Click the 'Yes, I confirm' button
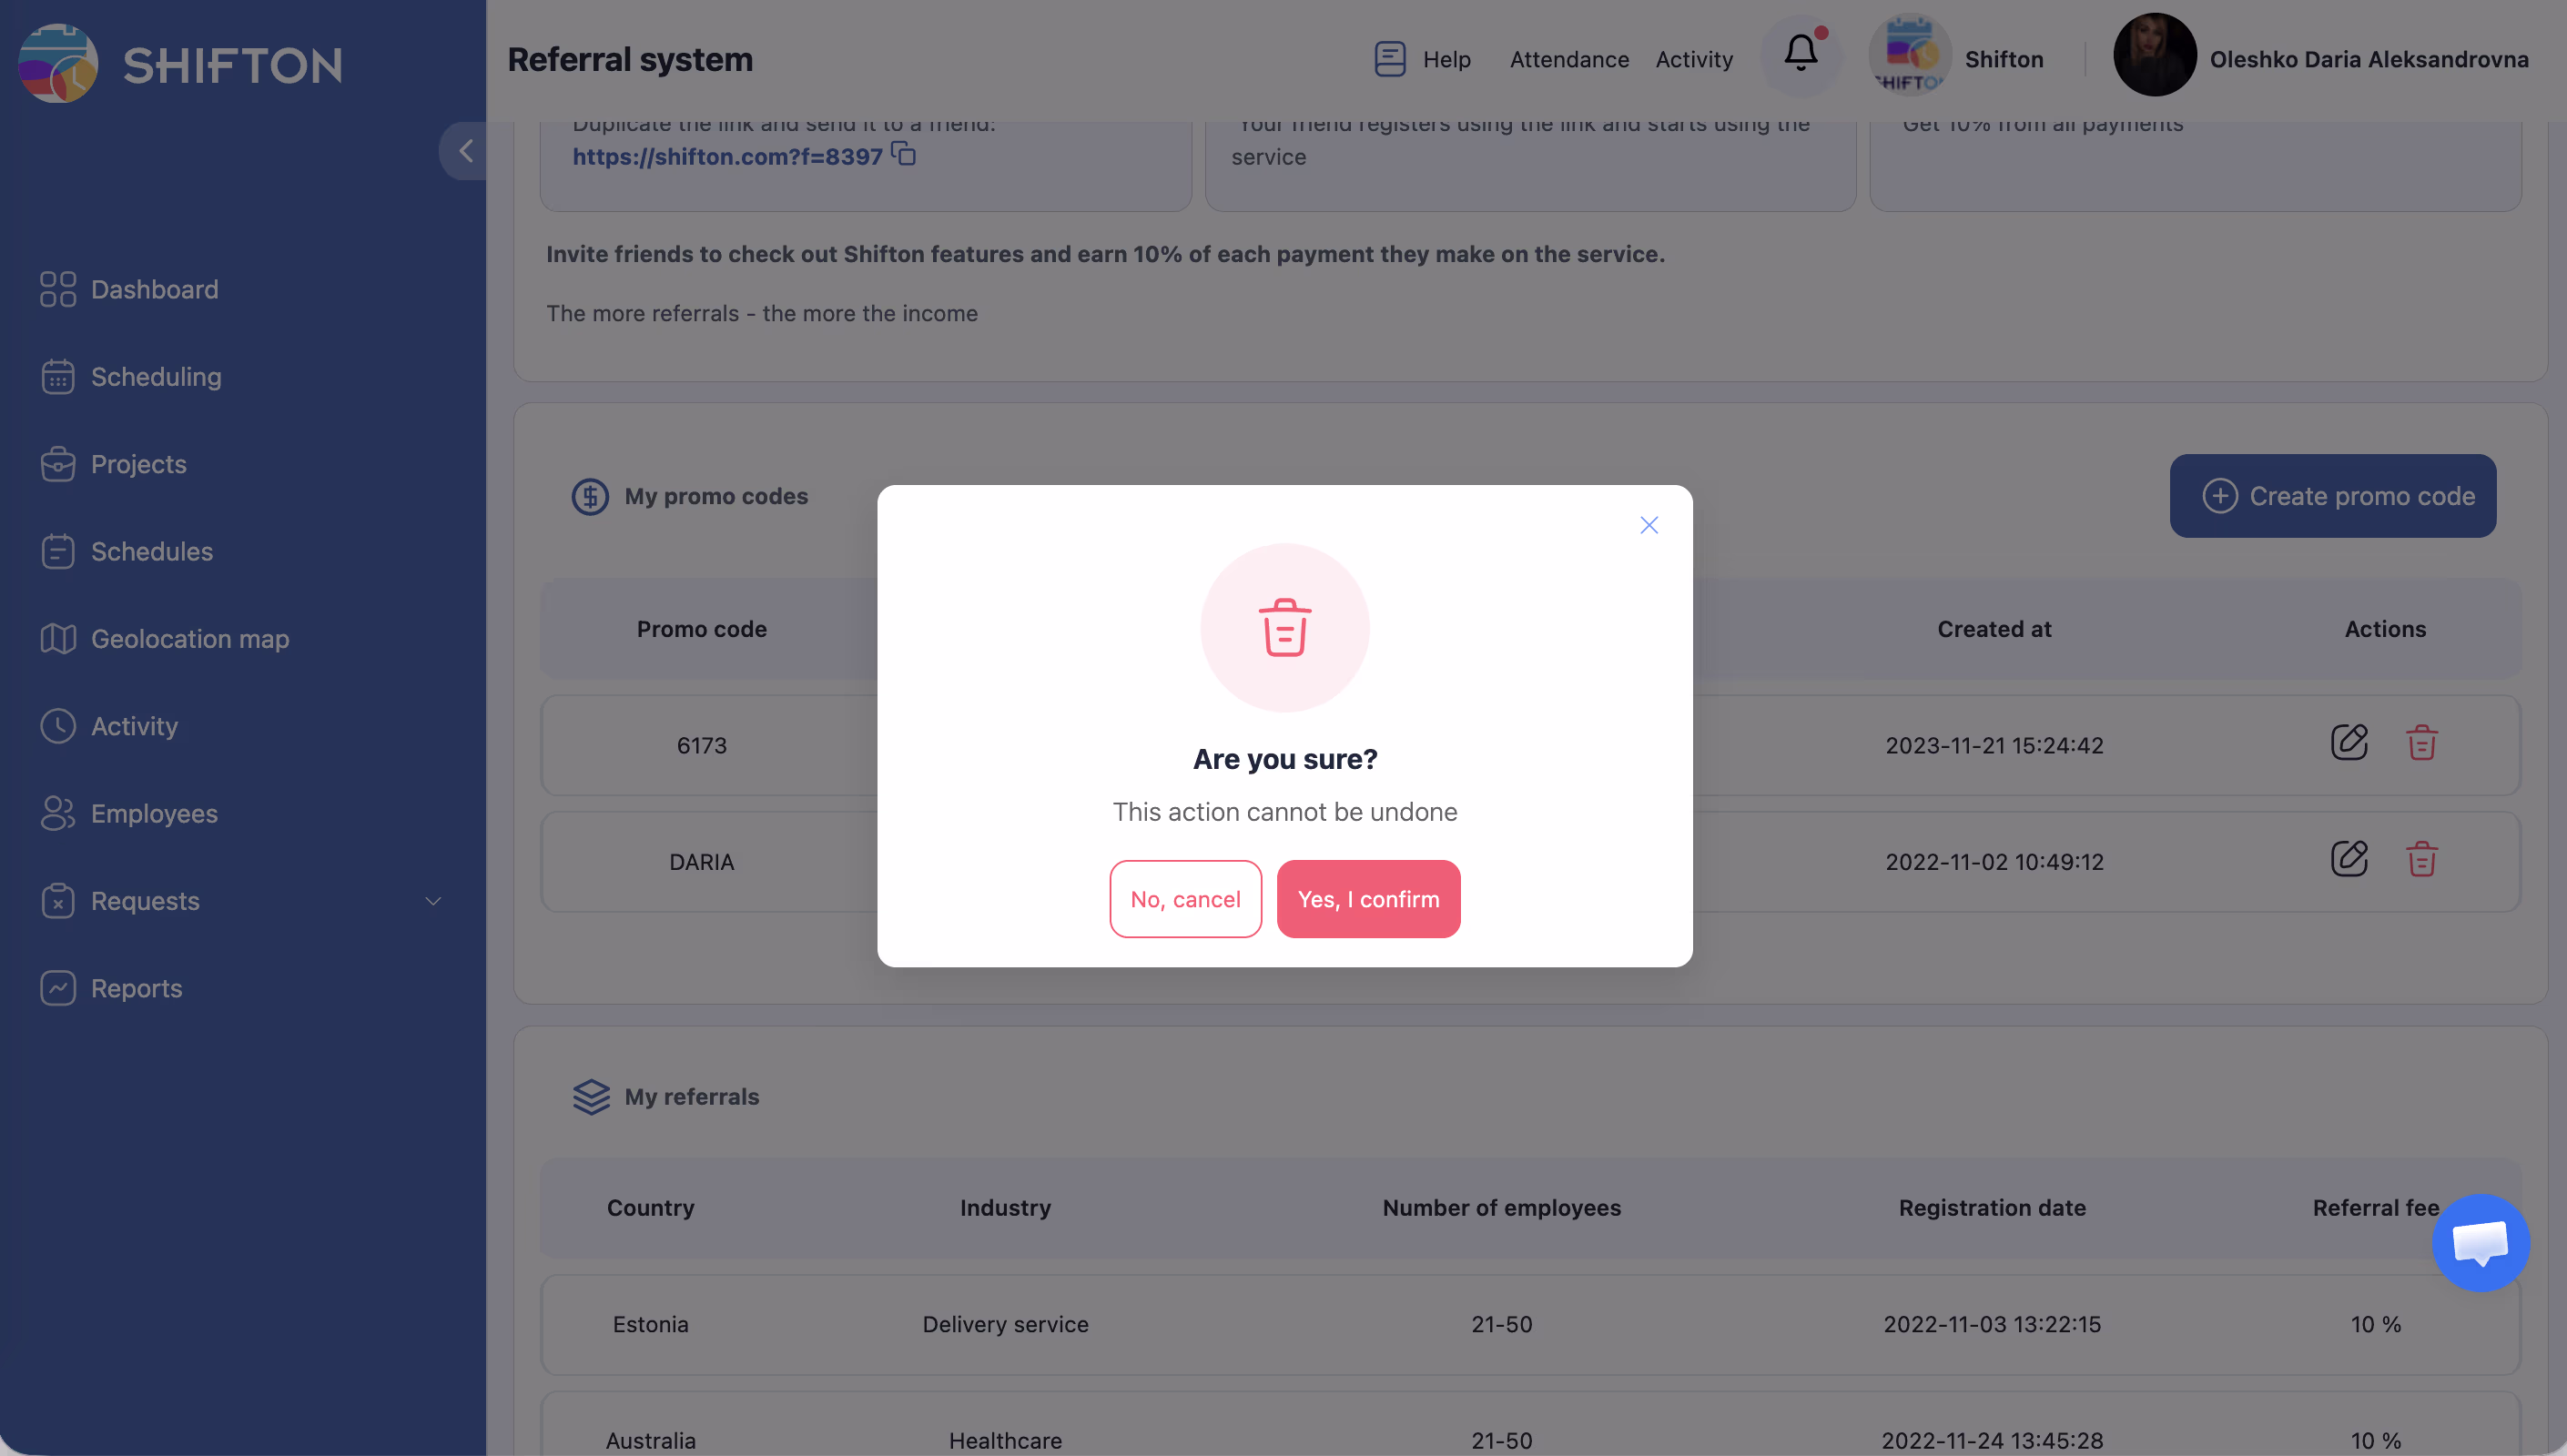The image size is (2567, 1456). click(x=1368, y=899)
